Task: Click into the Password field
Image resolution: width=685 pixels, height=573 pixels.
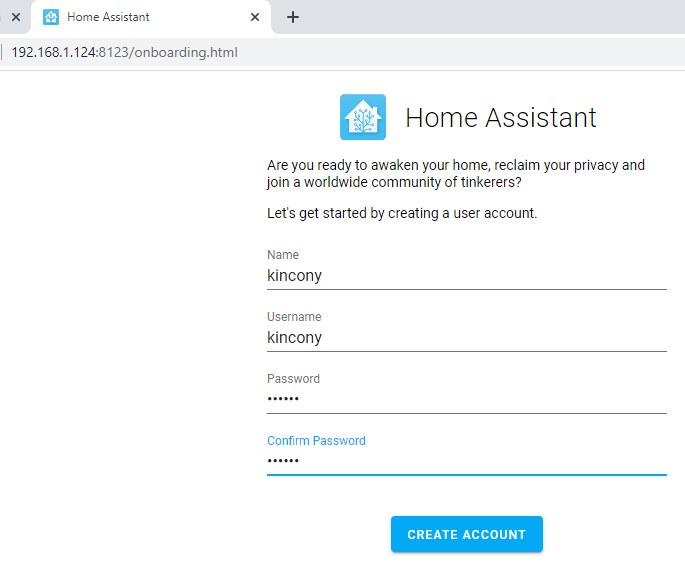Action: click(x=466, y=400)
